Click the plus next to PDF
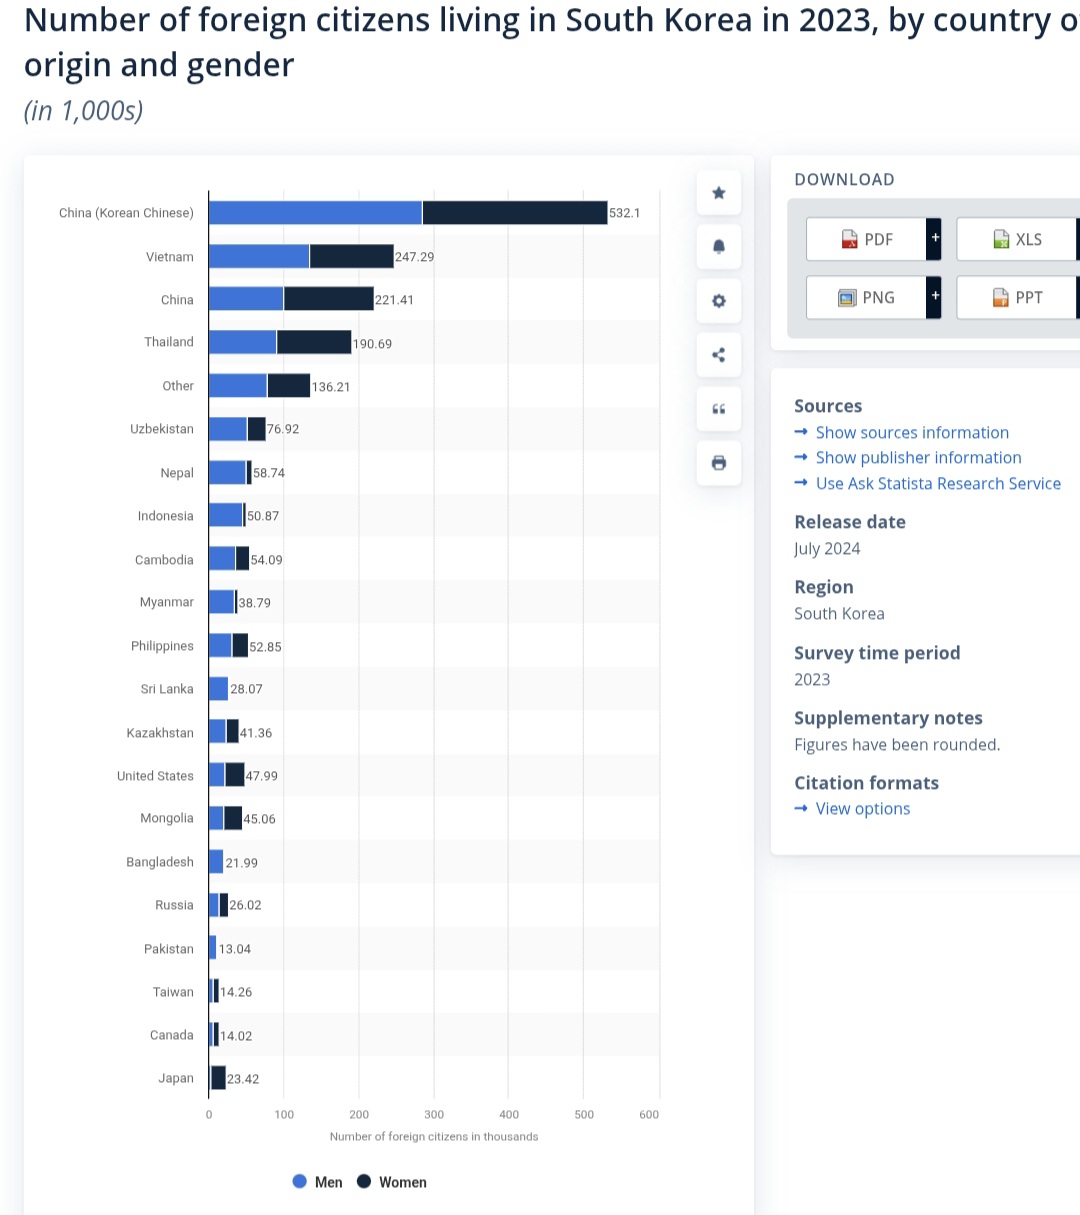The width and height of the screenshot is (1080, 1215). point(934,239)
